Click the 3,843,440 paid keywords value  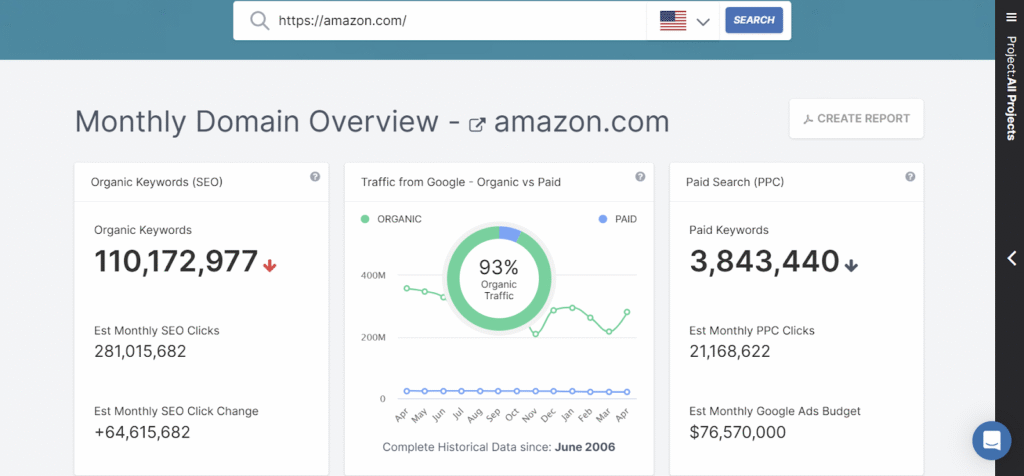[x=764, y=262]
